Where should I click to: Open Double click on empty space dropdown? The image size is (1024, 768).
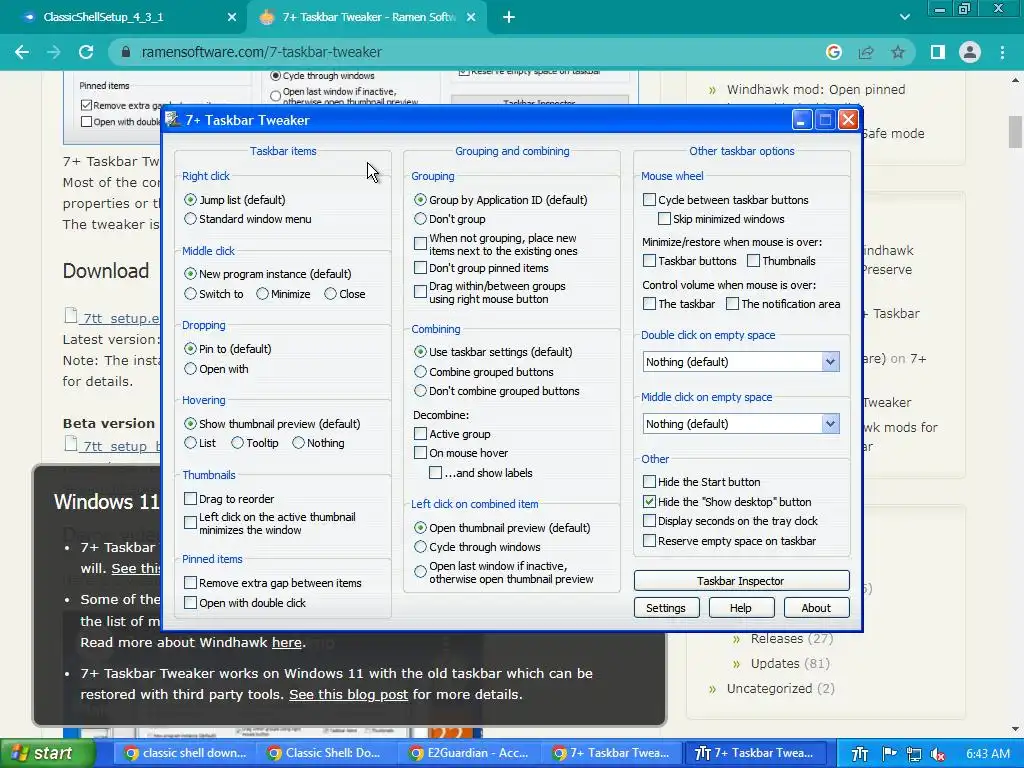741,362
